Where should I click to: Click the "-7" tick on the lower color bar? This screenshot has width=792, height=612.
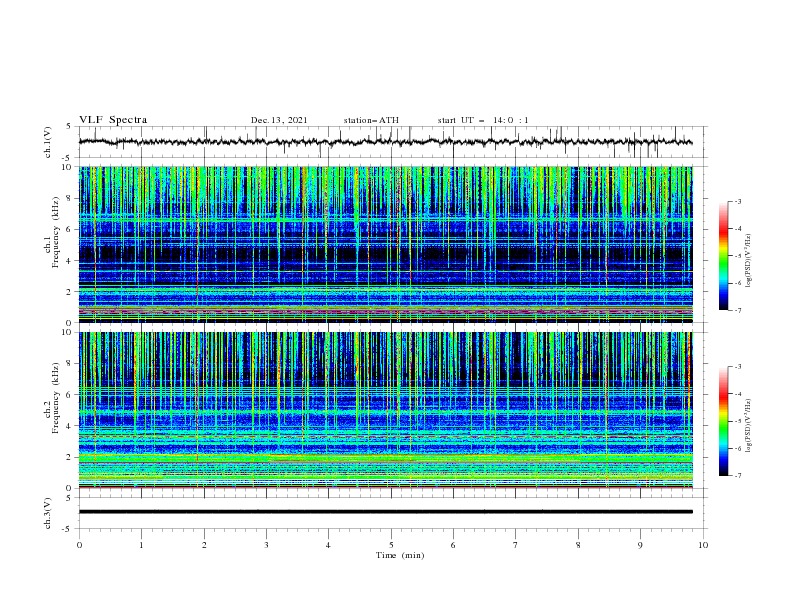(738, 476)
